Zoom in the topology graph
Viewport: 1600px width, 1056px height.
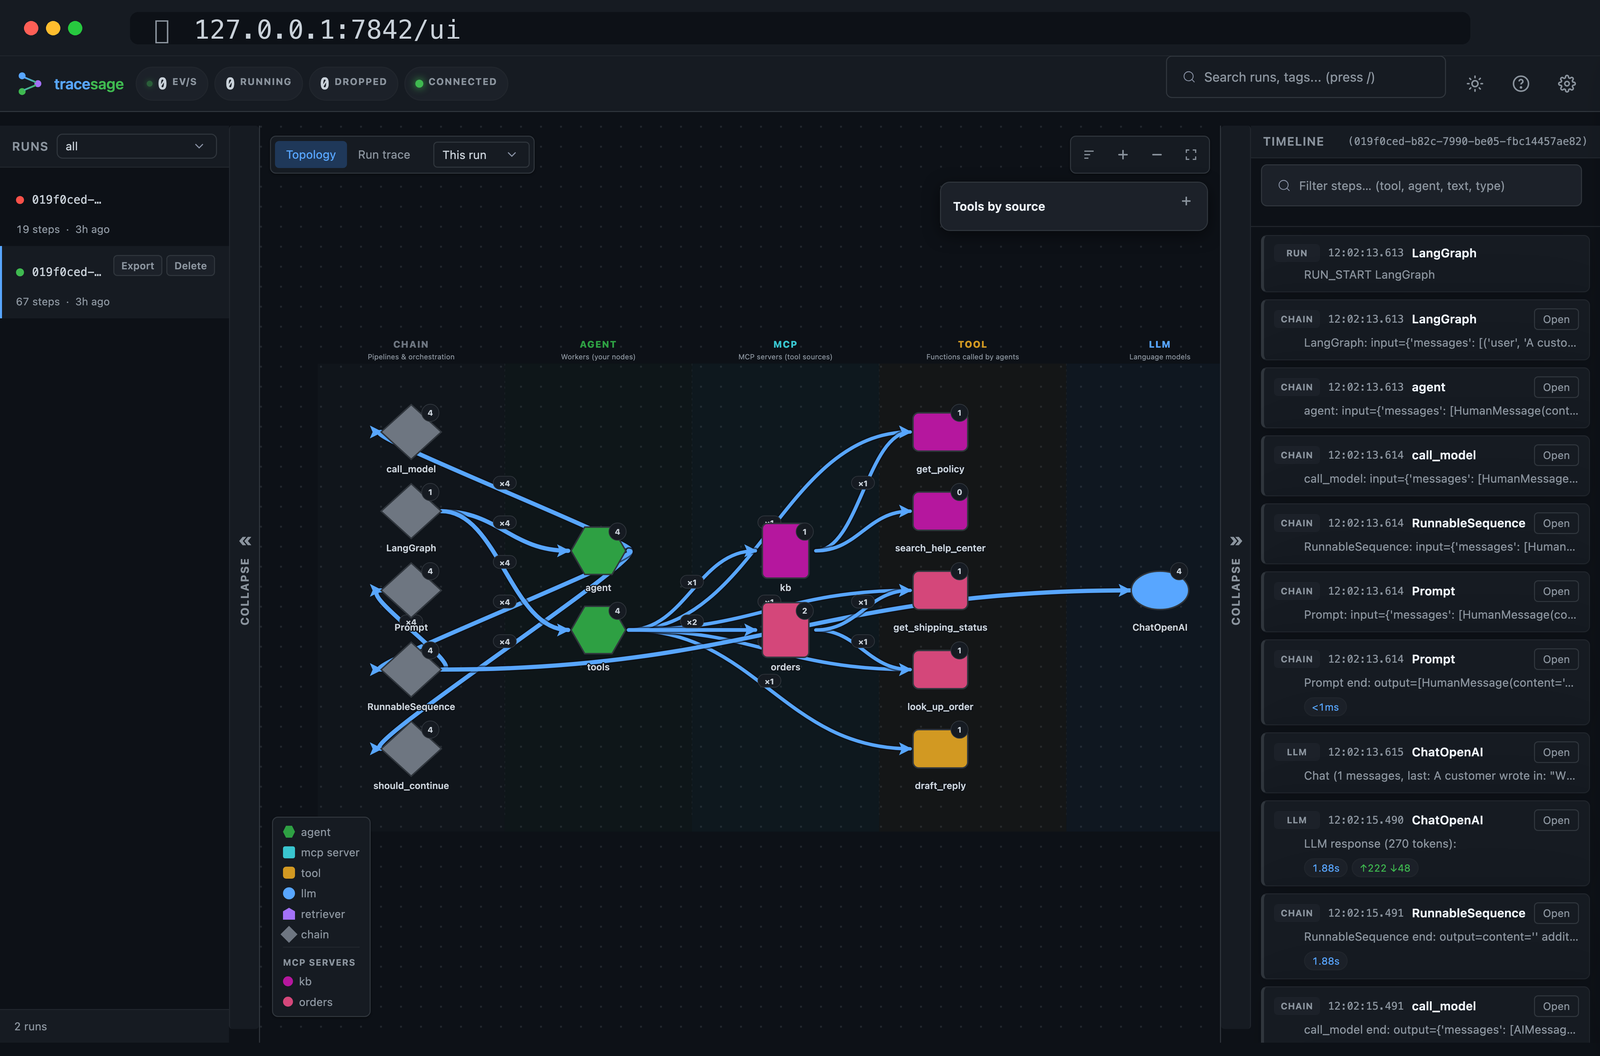(x=1123, y=155)
